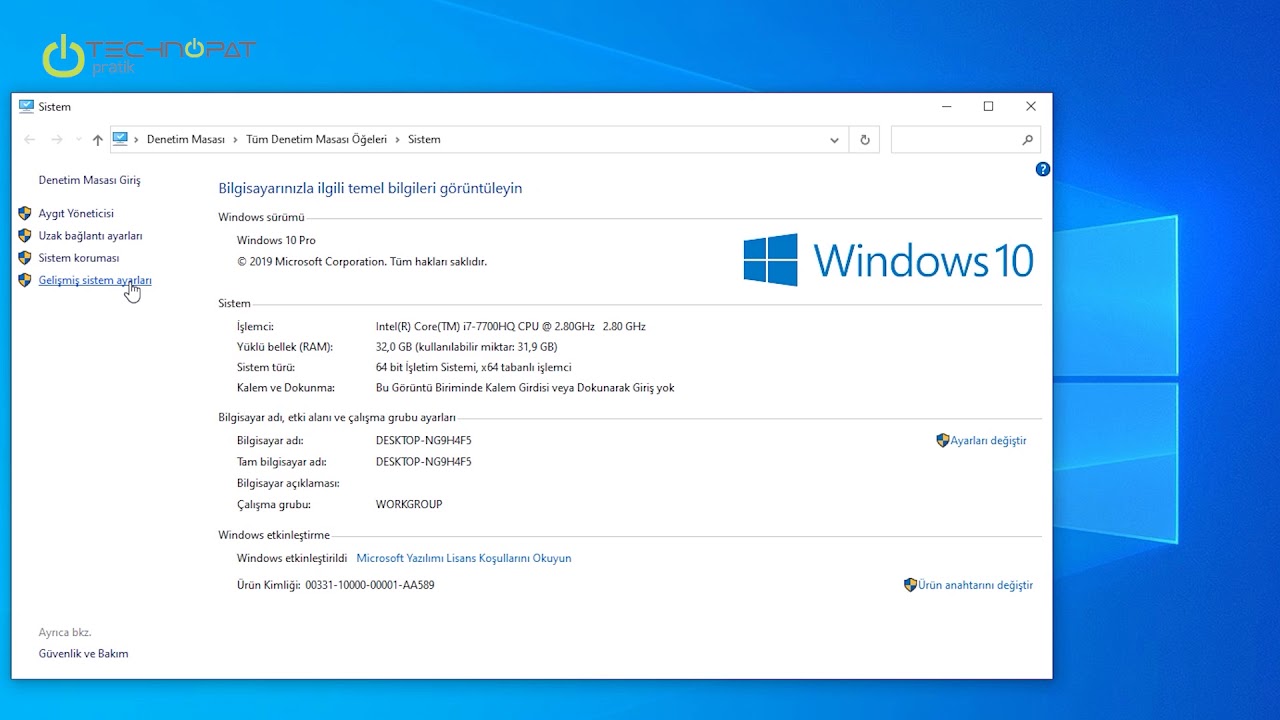Image resolution: width=1280 pixels, height=720 pixels.
Task: Click Ayarları değiştir link
Action: (x=988, y=441)
